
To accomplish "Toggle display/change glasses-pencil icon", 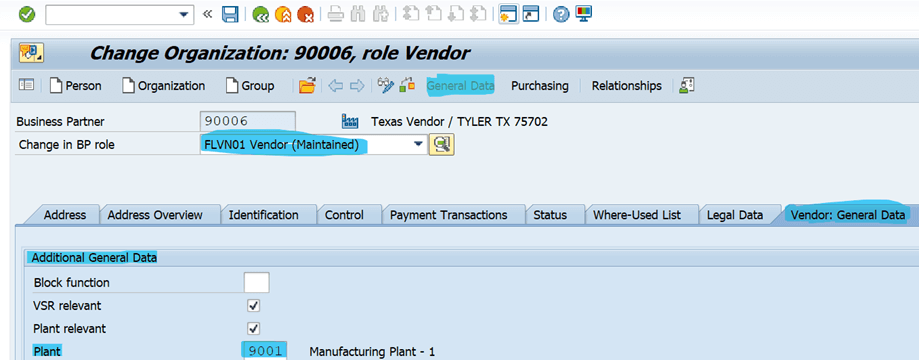I will click(386, 86).
